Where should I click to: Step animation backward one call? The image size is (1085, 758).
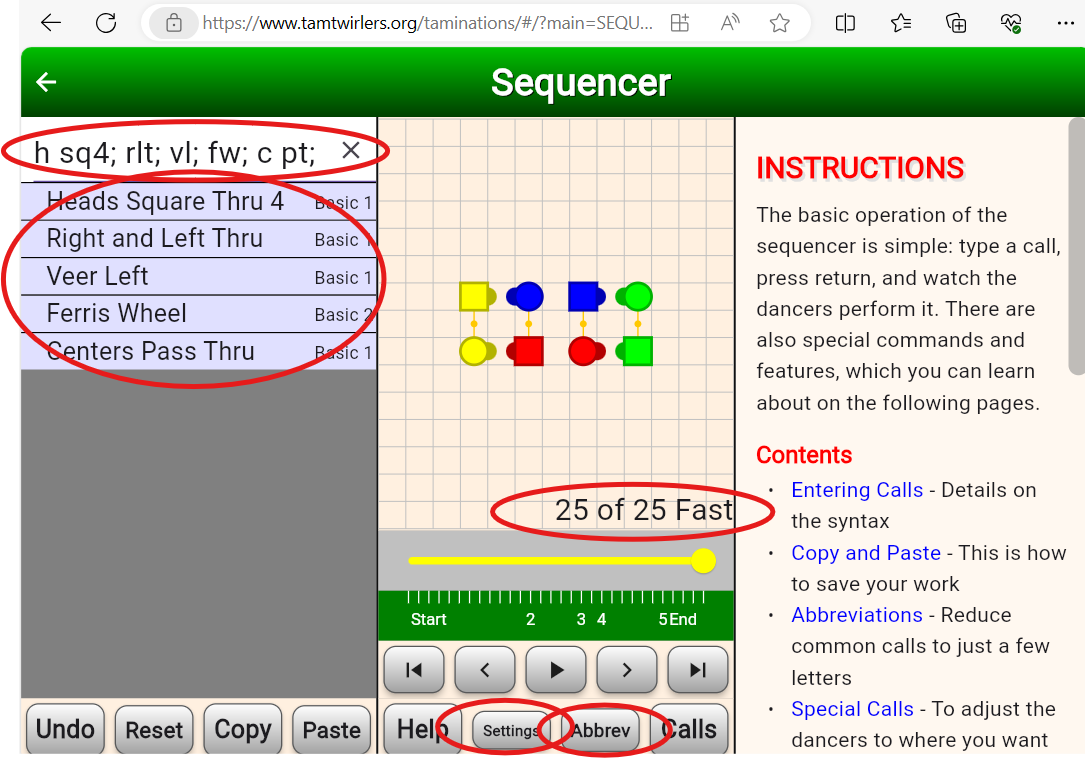[x=484, y=669]
